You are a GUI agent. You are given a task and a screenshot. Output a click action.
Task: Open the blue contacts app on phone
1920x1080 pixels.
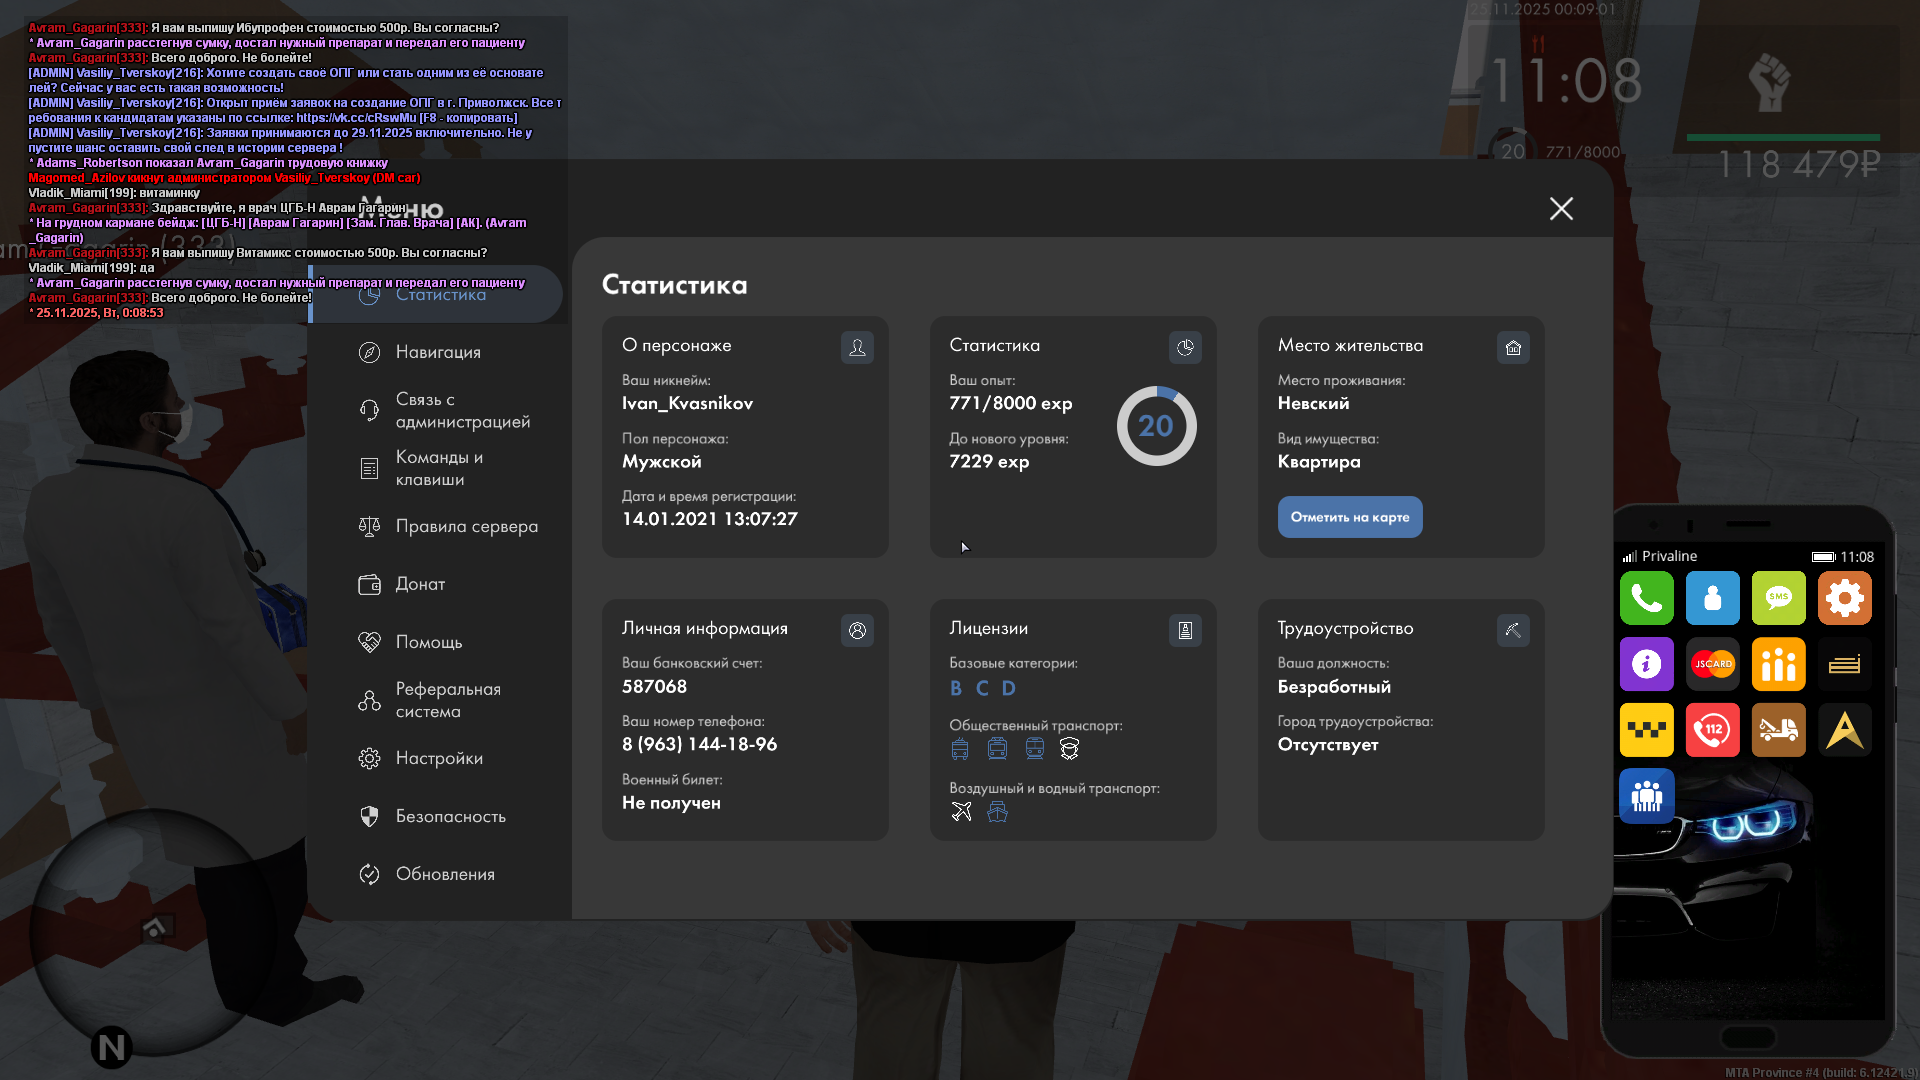1712,598
